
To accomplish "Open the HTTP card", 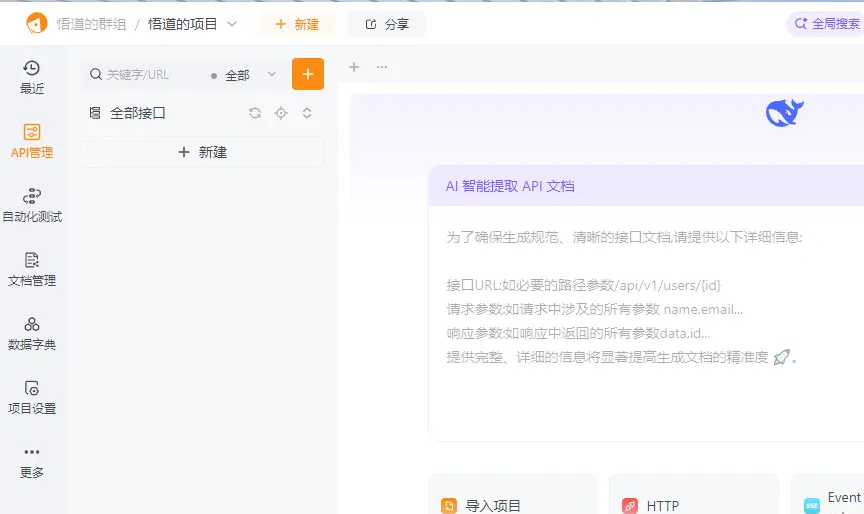I will tap(694, 496).
